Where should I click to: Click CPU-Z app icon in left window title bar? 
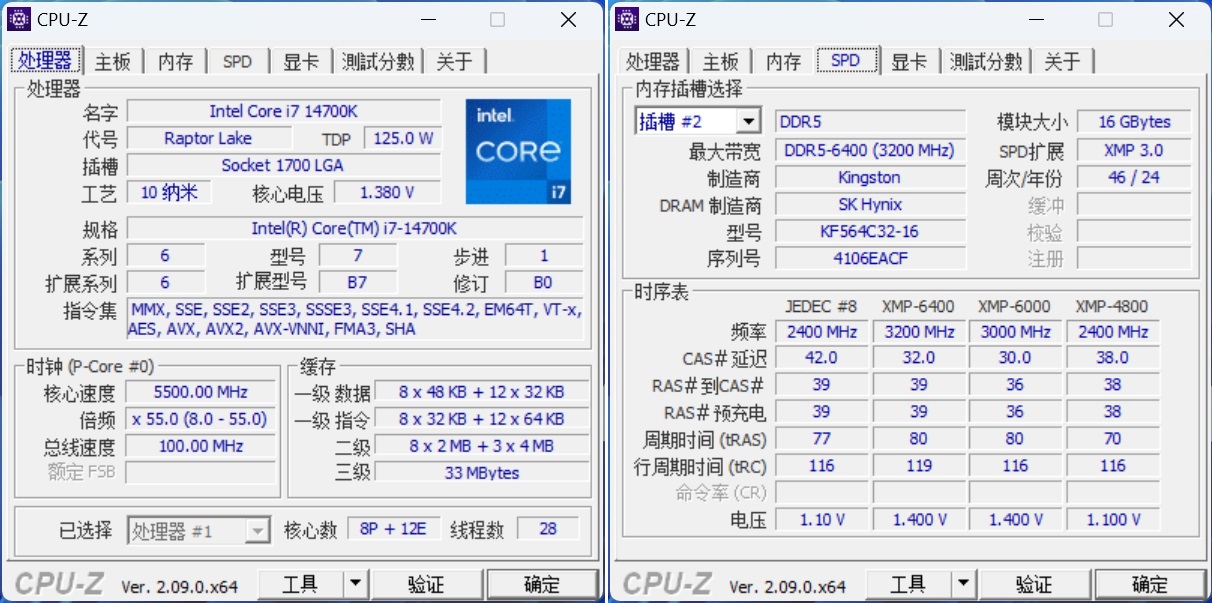tap(20, 19)
